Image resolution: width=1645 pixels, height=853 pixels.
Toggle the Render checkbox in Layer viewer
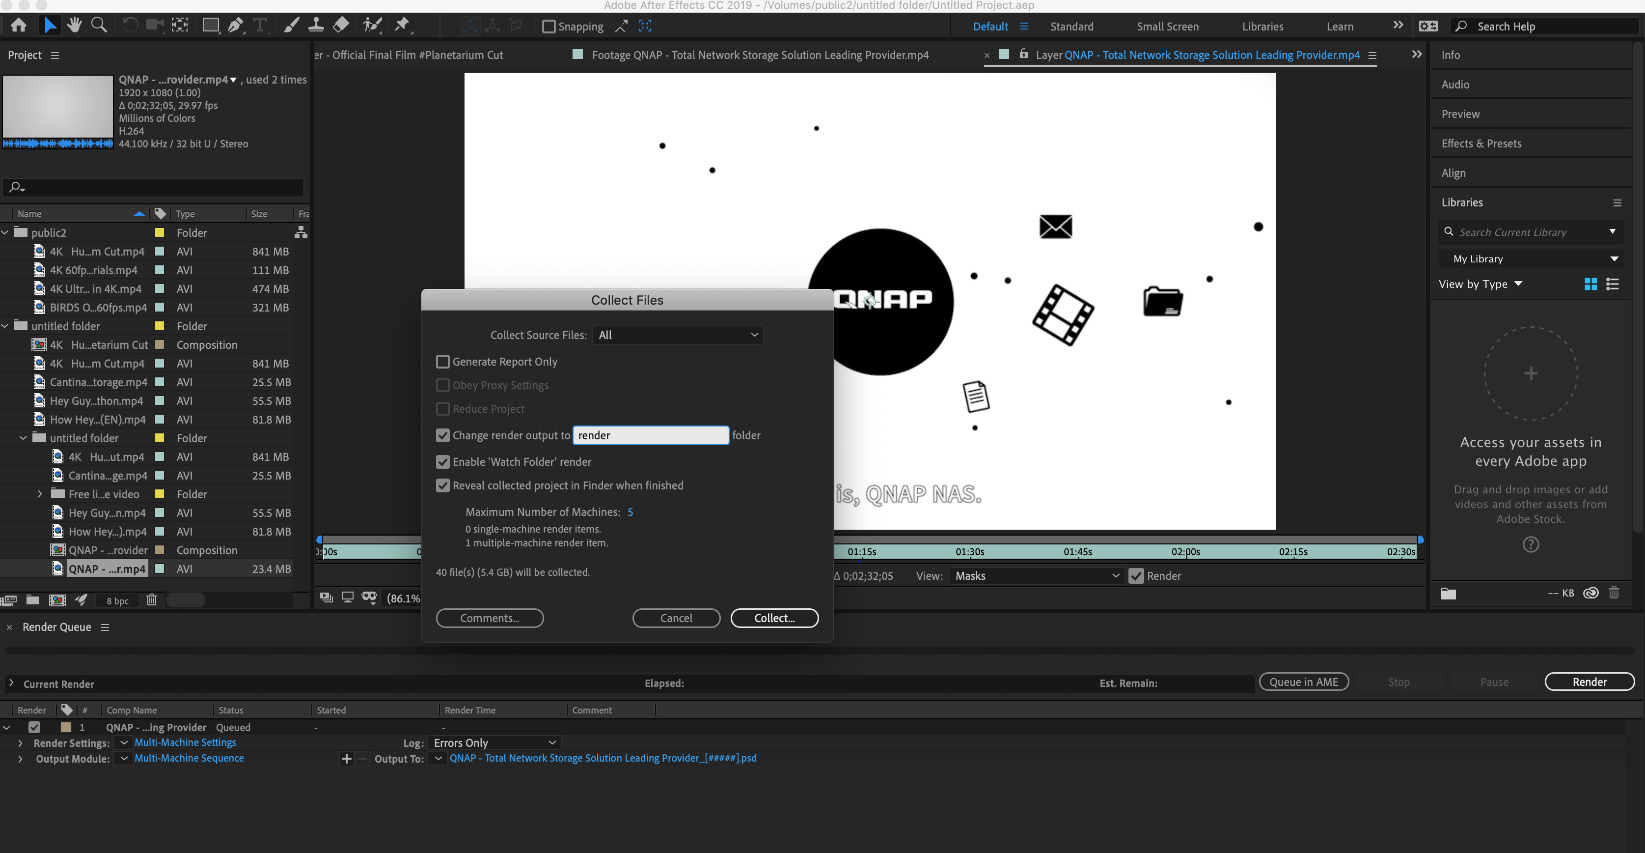click(1136, 576)
